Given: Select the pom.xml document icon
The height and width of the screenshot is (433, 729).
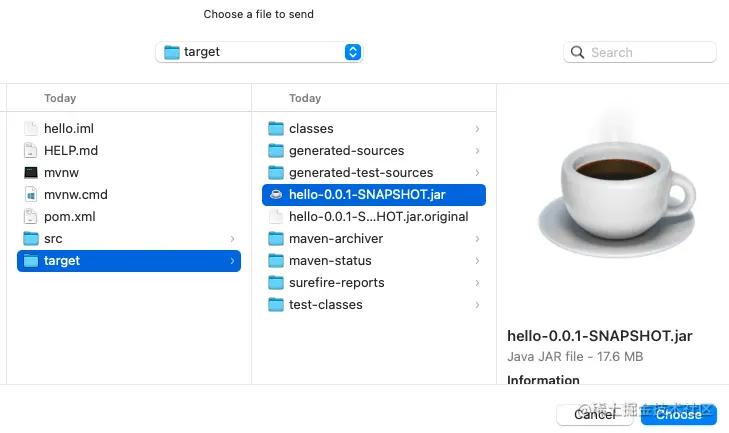Looking at the screenshot, I should pos(31,216).
